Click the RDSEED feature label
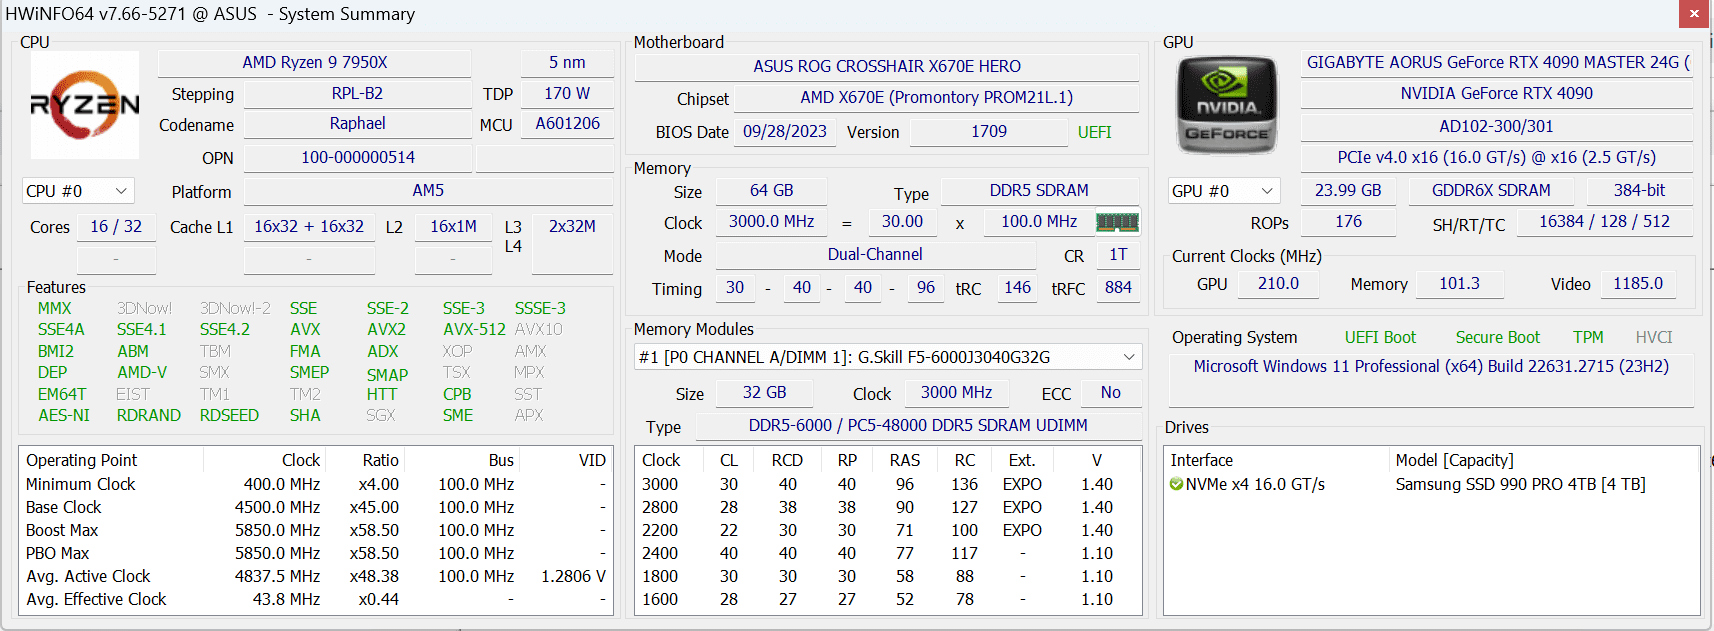The height and width of the screenshot is (631, 1714). tap(229, 415)
